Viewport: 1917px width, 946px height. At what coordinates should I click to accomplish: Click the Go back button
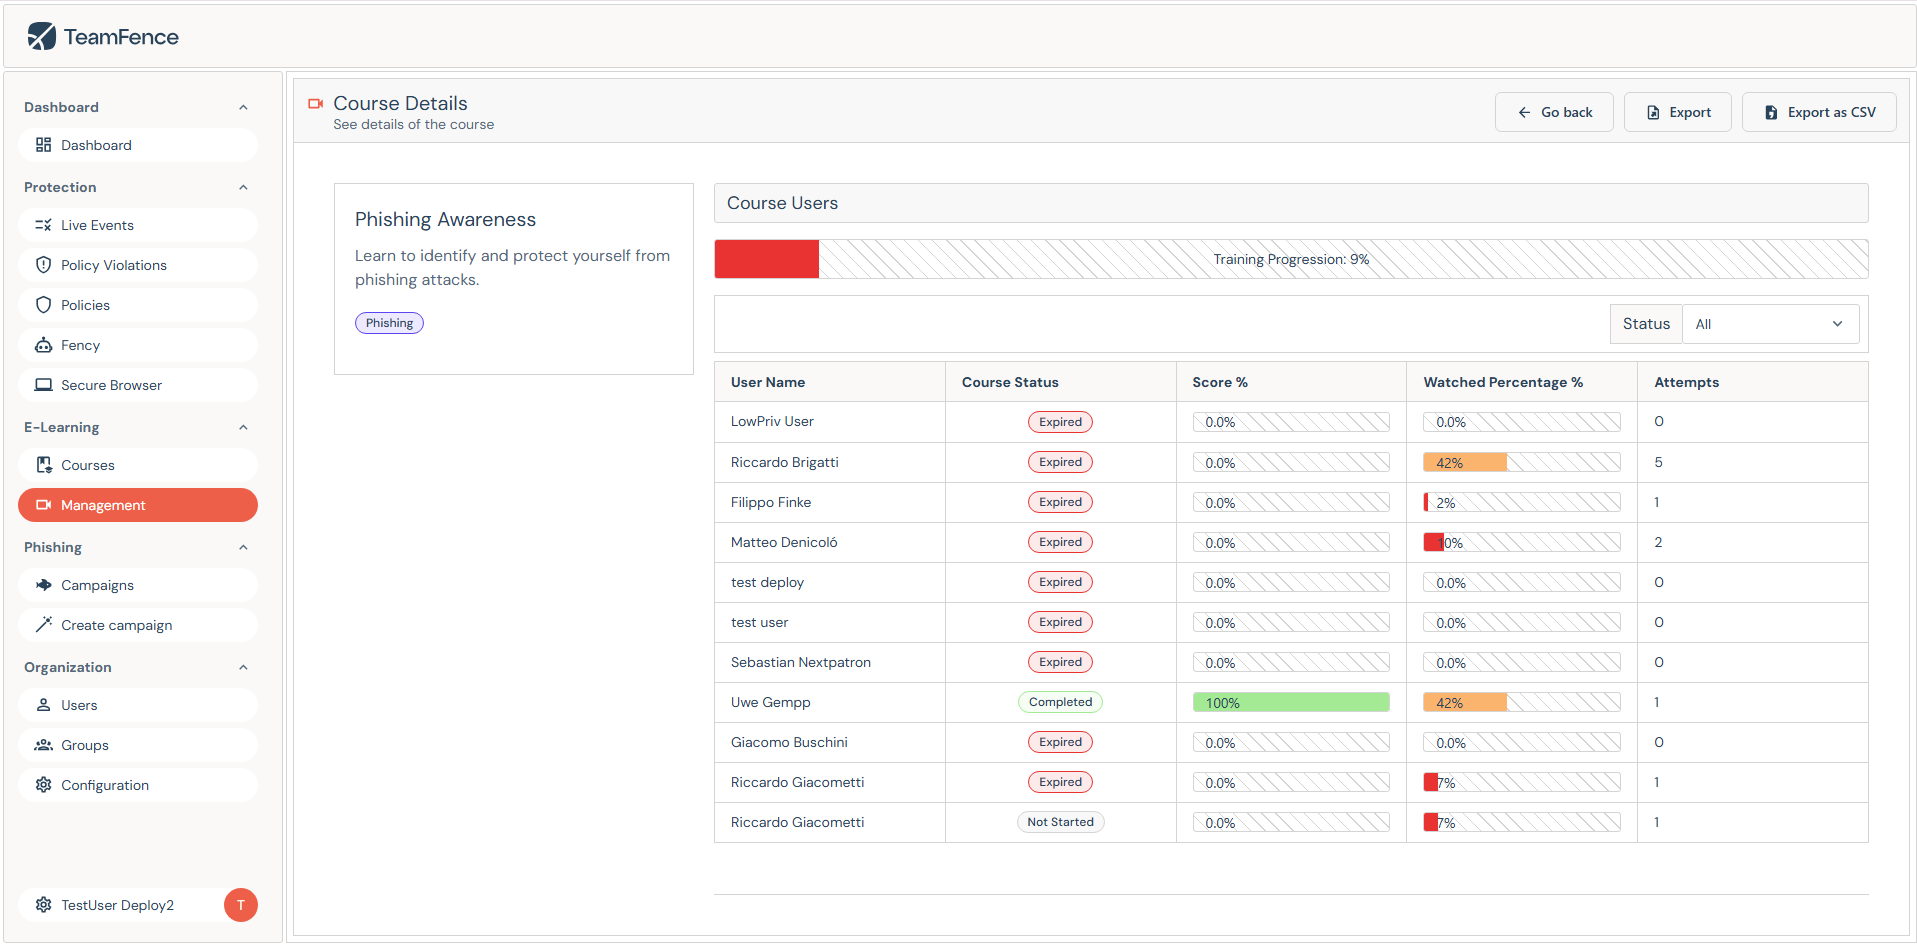tap(1554, 112)
